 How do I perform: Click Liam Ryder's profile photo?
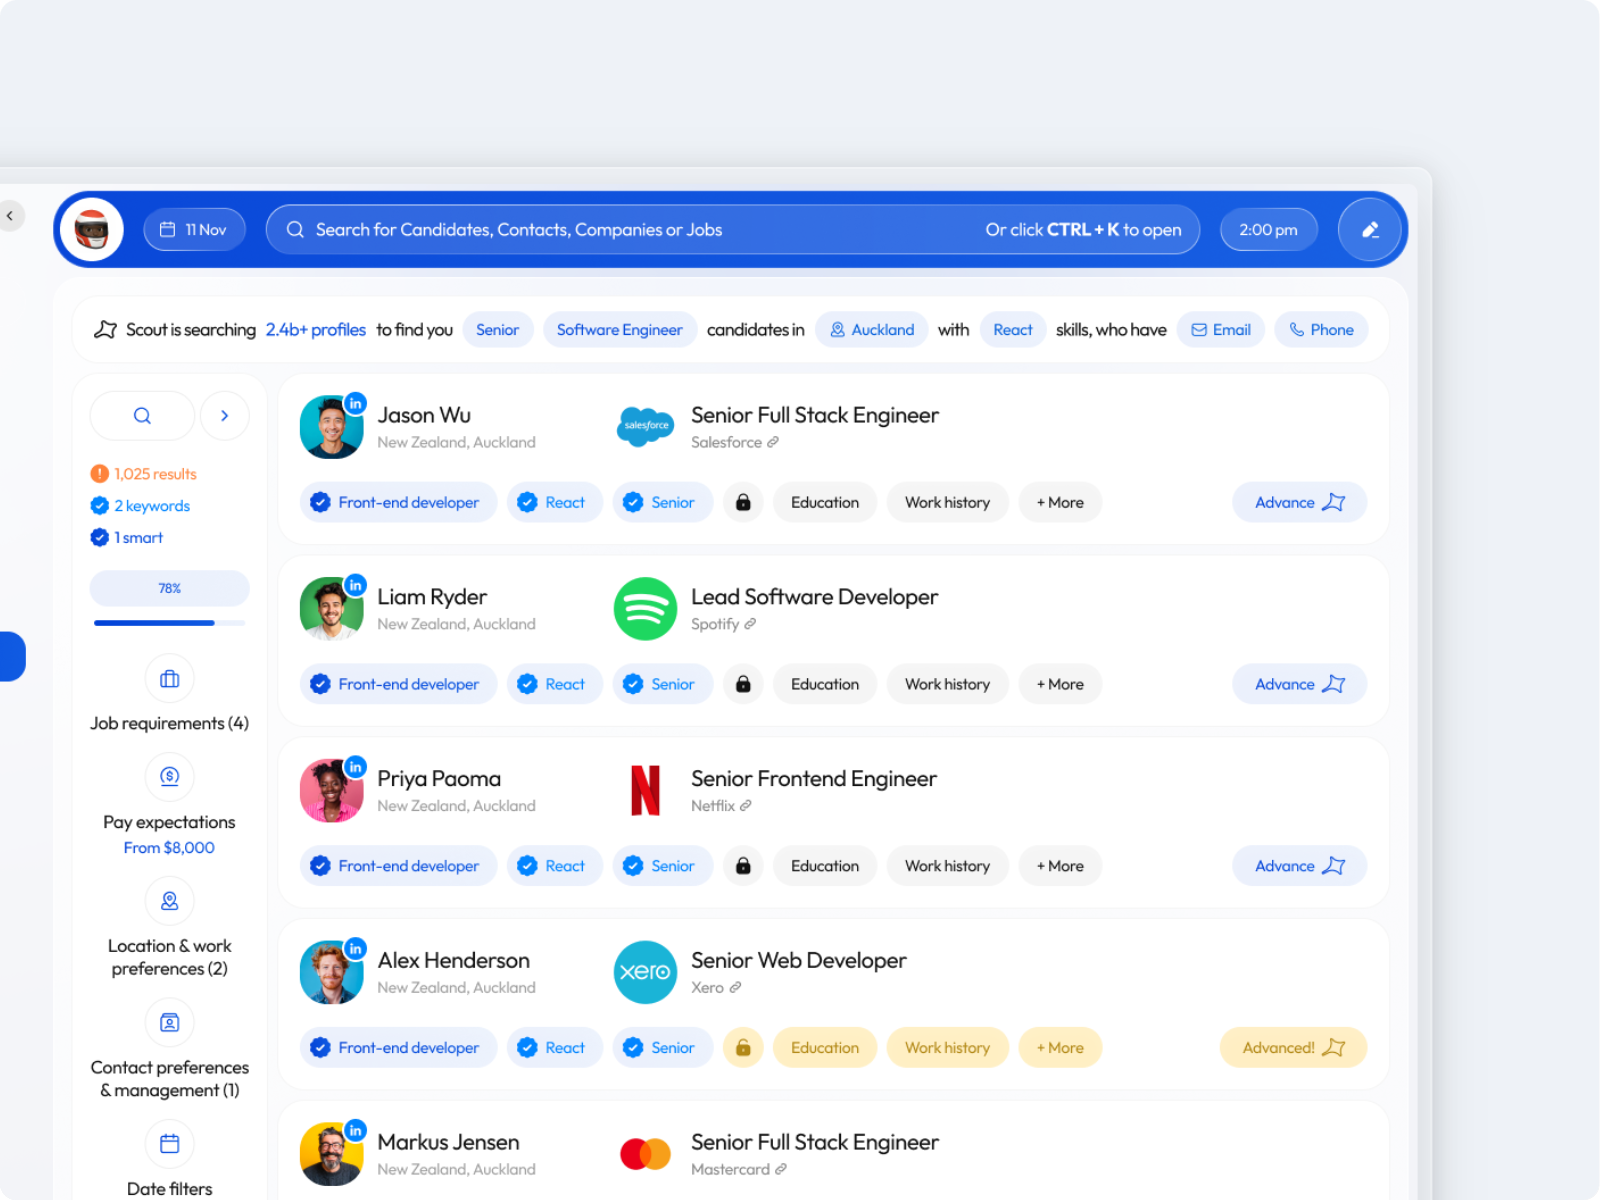pyautogui.click(x=331, y=609)
